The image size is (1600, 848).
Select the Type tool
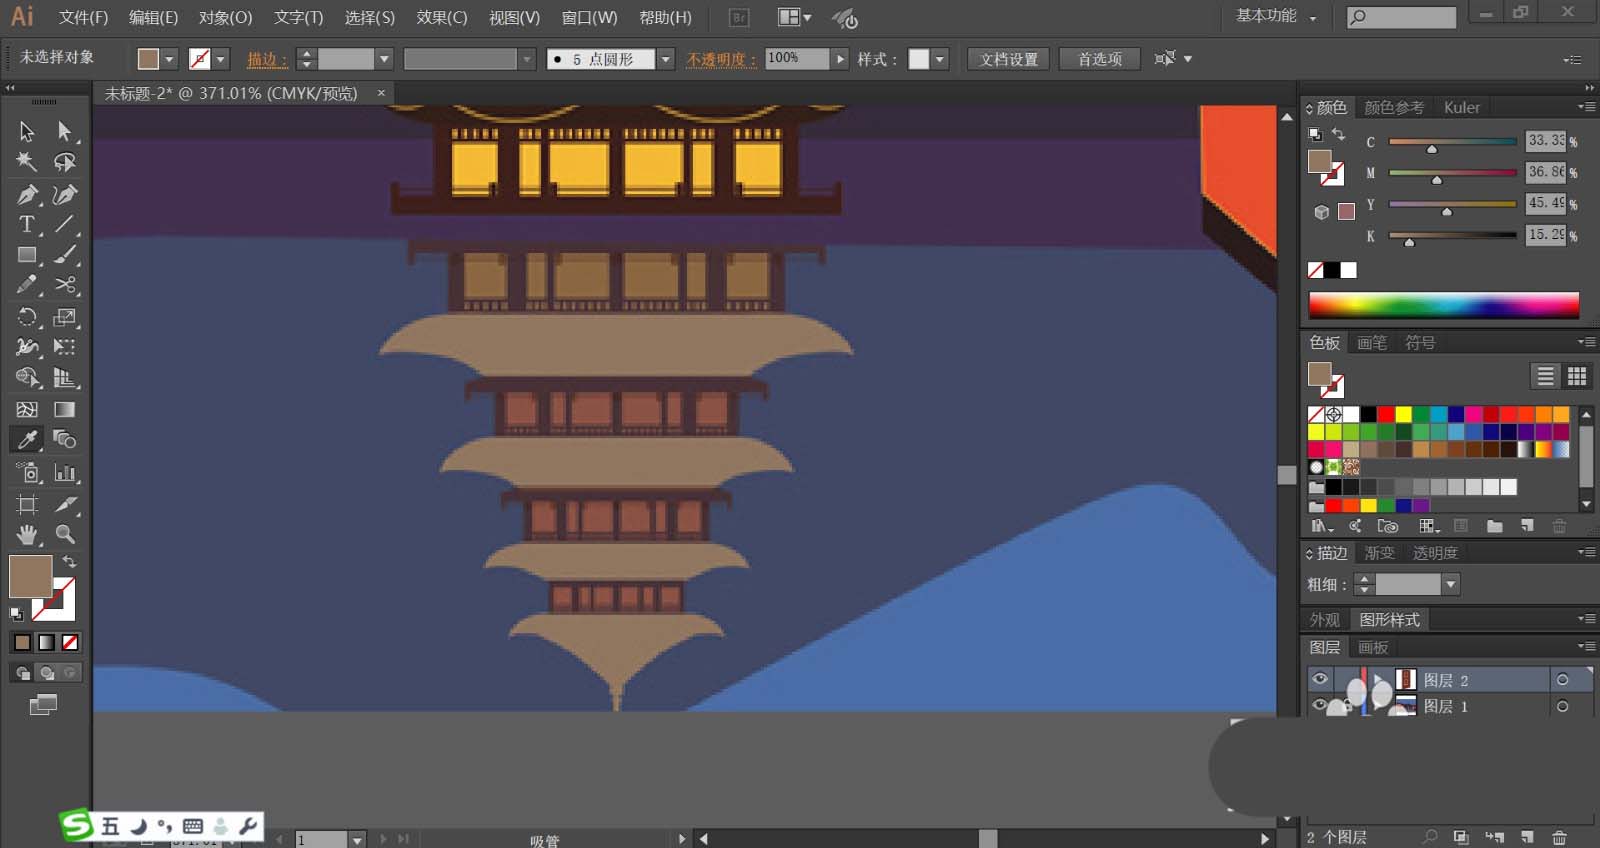[27, 225]
